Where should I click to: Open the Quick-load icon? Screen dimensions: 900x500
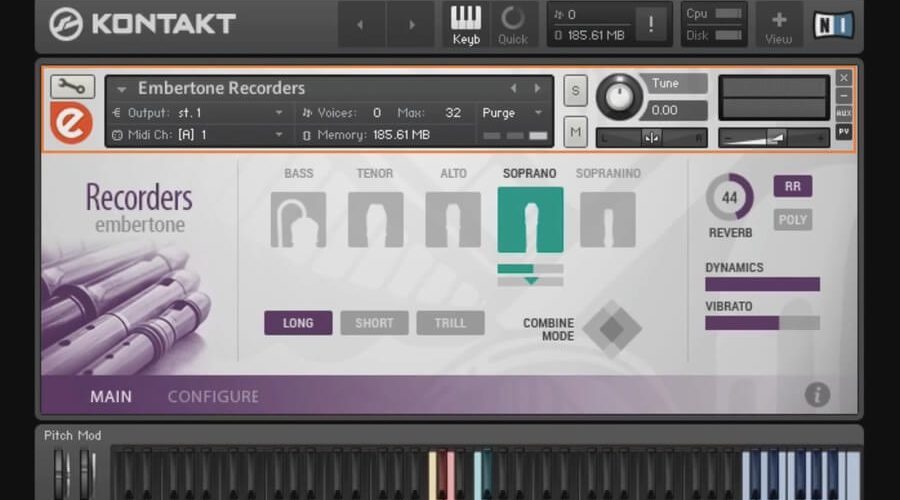pyautogui.click(x=513, y=24)
